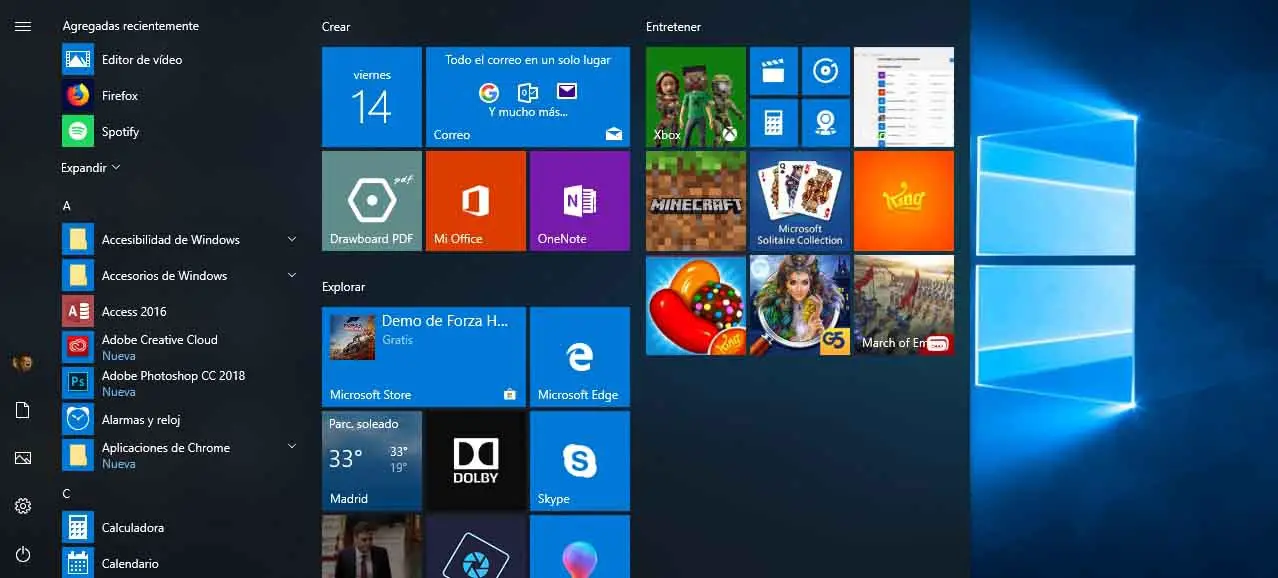Screen dimensions: 1278x578
Task: Open the colorful Paint 3D bottom tile
Action: point(580,546)
